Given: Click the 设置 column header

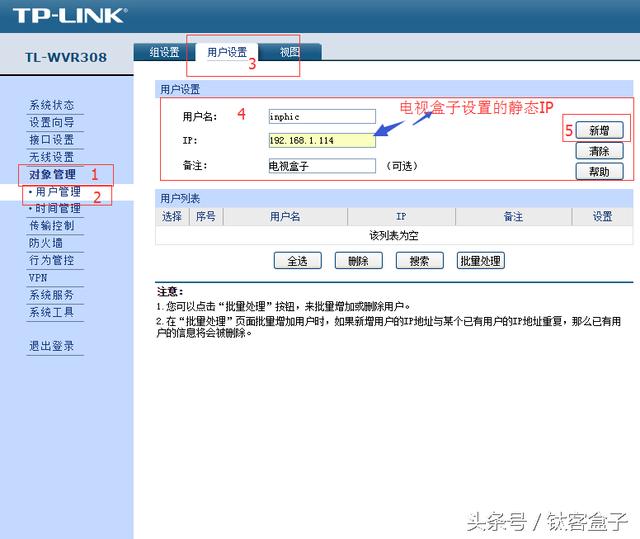Looking at the screenshot, I should [602, 216].
